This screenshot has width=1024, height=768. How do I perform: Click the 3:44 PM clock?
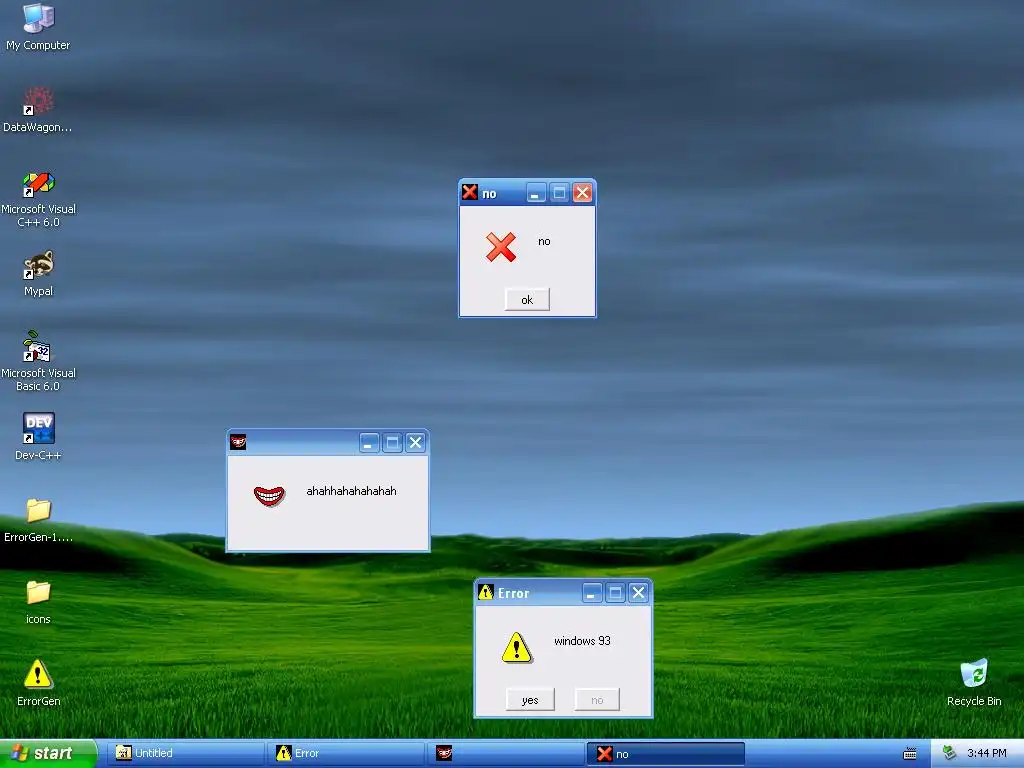pos(986,754)
